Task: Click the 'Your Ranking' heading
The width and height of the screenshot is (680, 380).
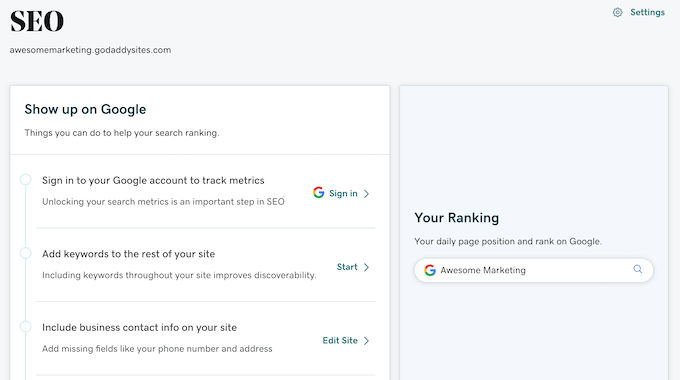Action: point(457,218)
